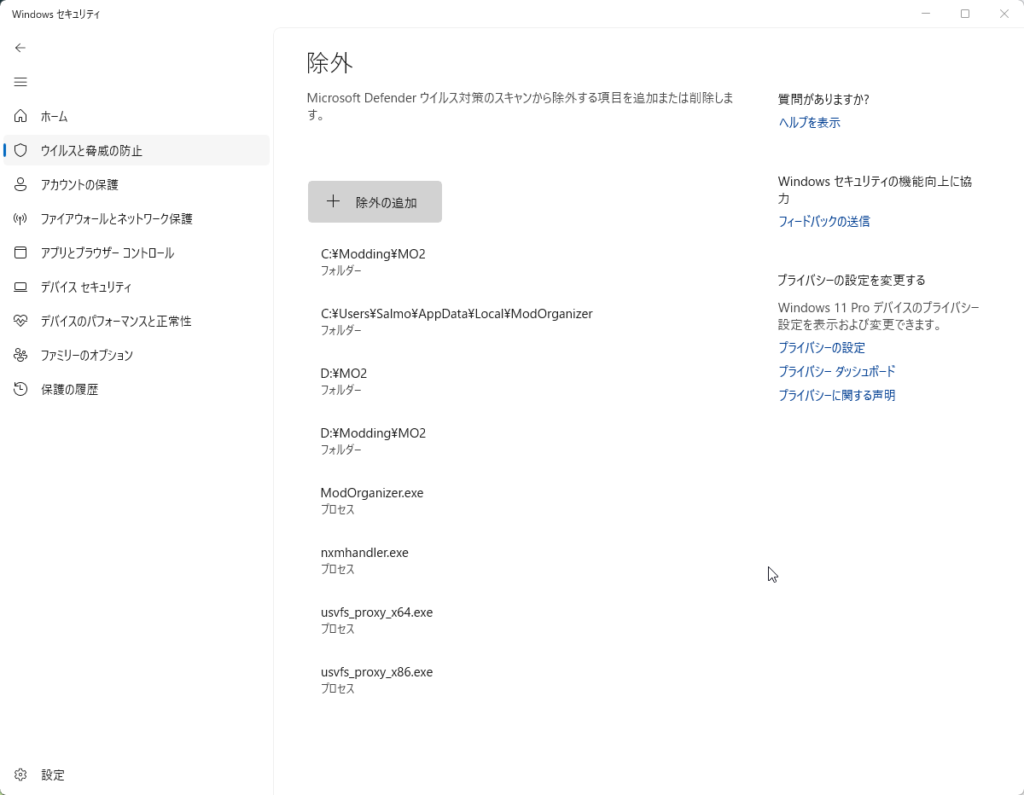Image resolution: width=1024 pixels, height=795 pixels.
Task: Click the アプリとブラウザー コントロール icon
Action: point(20,252)
